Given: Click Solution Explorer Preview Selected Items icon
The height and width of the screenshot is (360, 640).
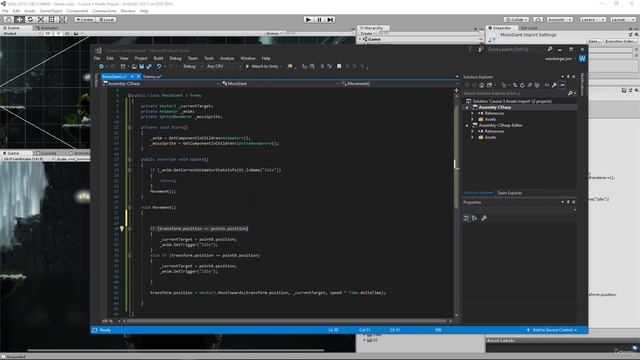Looking at the screenshot, I should pyautogui.click(x=562, y=85).
